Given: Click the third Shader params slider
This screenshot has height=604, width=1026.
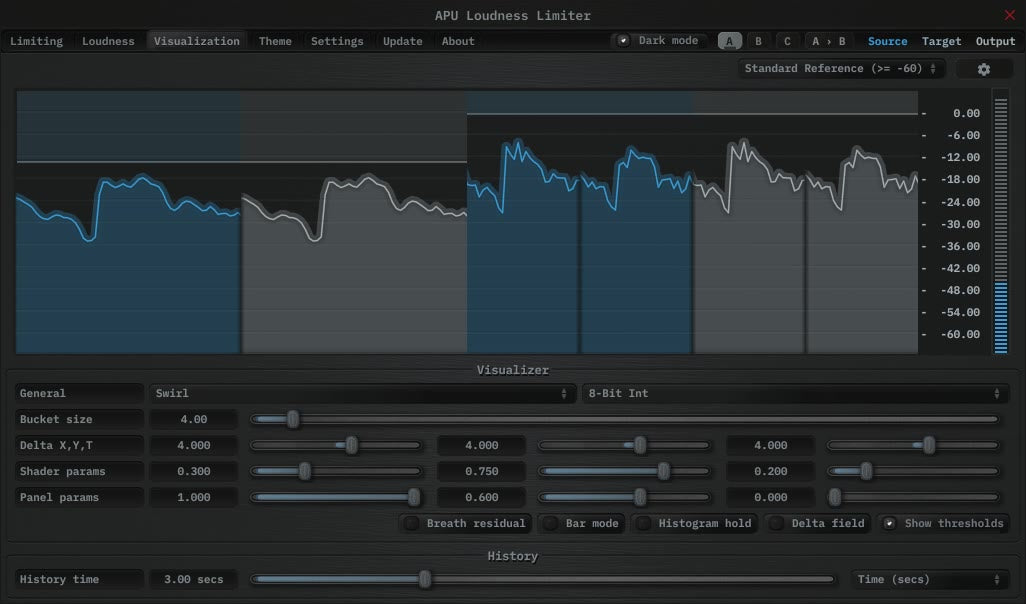Looking at the screenshot, I should tap(913, 471).
